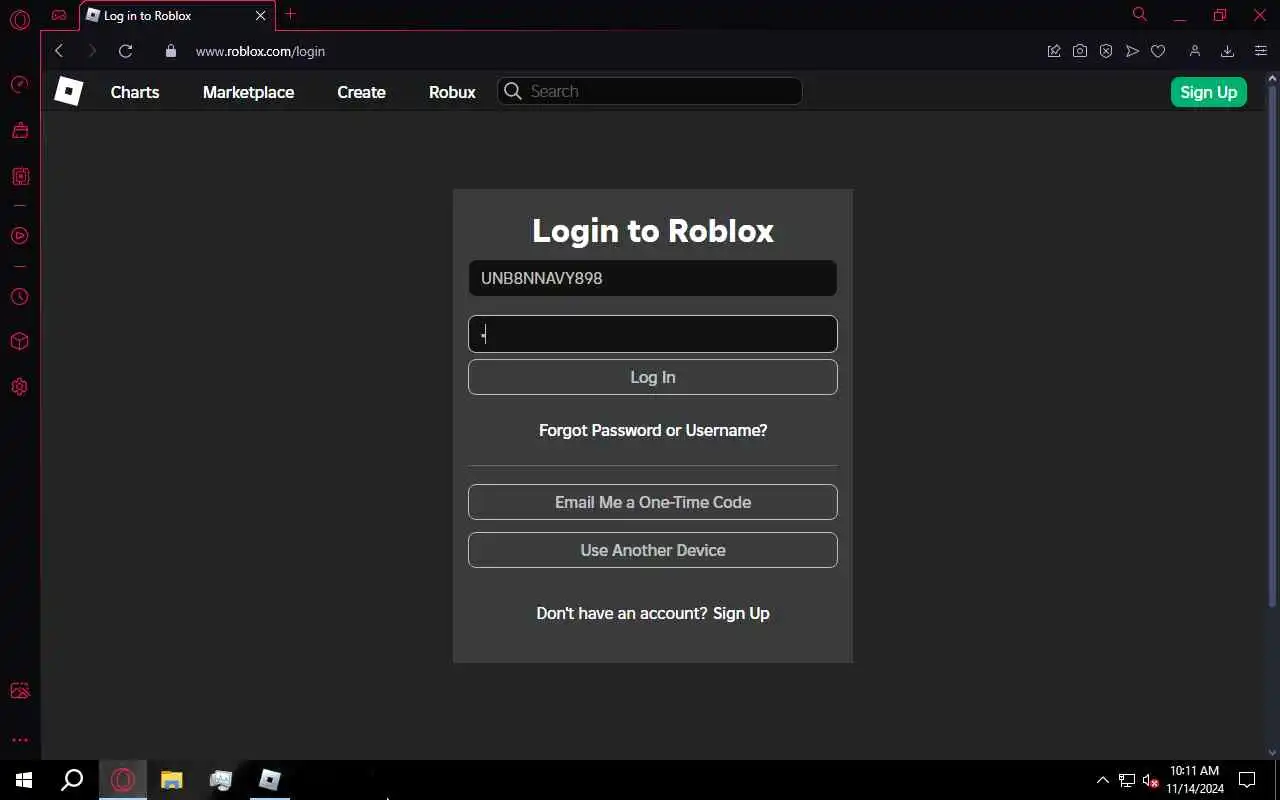Take a snapshot with the camera icon
This screenshot has width=1280, height=800.
pyautogui.click(x=1080, y=51)
